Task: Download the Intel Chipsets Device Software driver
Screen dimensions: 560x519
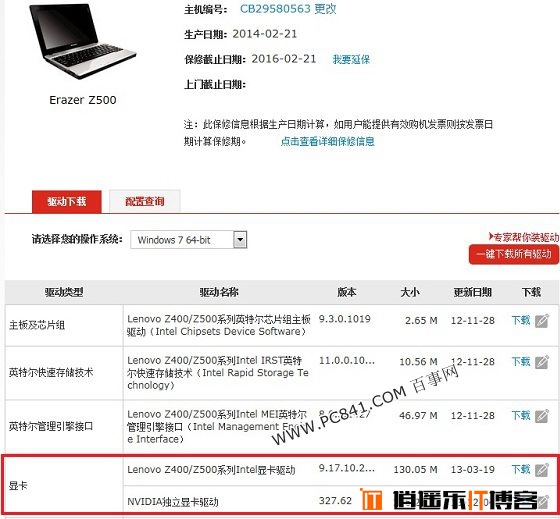Action: (521, 320)
